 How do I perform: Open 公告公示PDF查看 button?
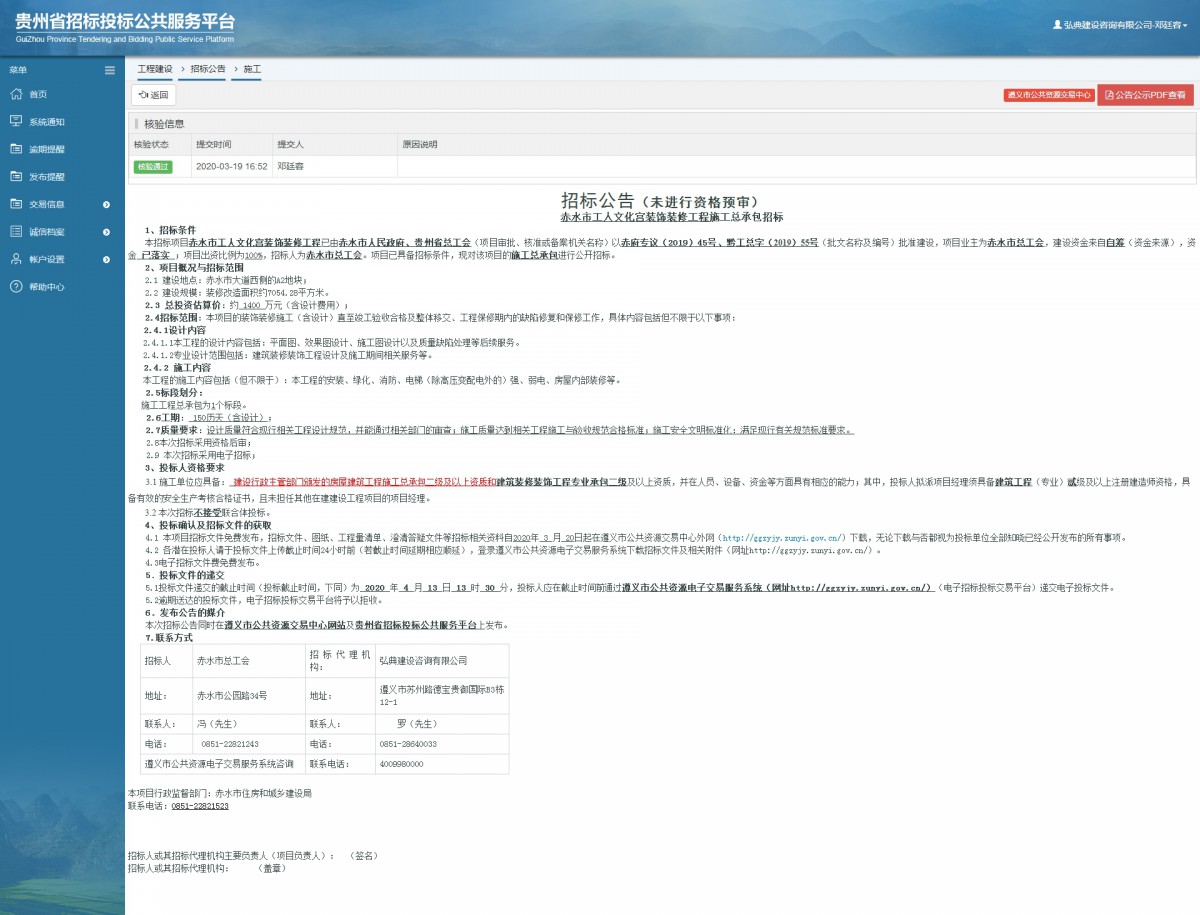(x=1145, y=95)
